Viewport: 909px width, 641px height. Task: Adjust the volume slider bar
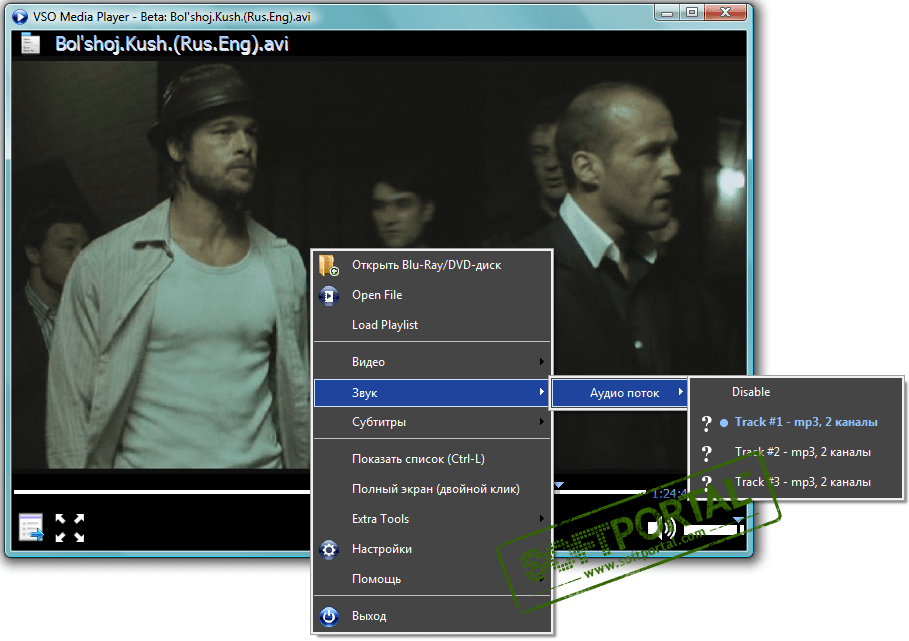tap(712, 530)
